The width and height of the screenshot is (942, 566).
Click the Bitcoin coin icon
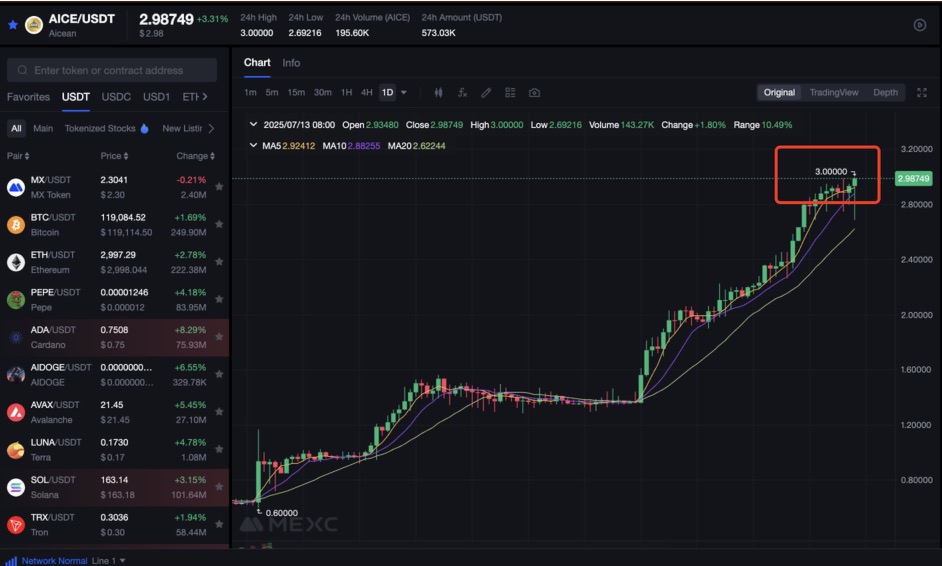coord(16,225)
